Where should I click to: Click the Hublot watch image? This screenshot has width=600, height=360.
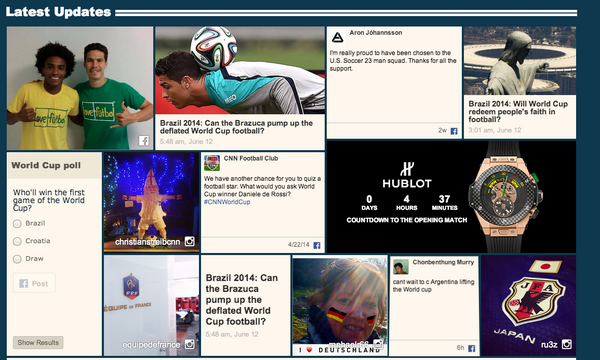pos(505,197)
